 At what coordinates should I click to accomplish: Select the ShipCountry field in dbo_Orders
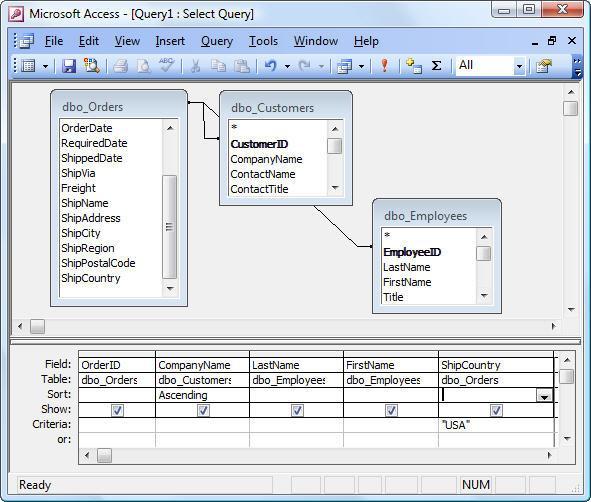[91, 278]
